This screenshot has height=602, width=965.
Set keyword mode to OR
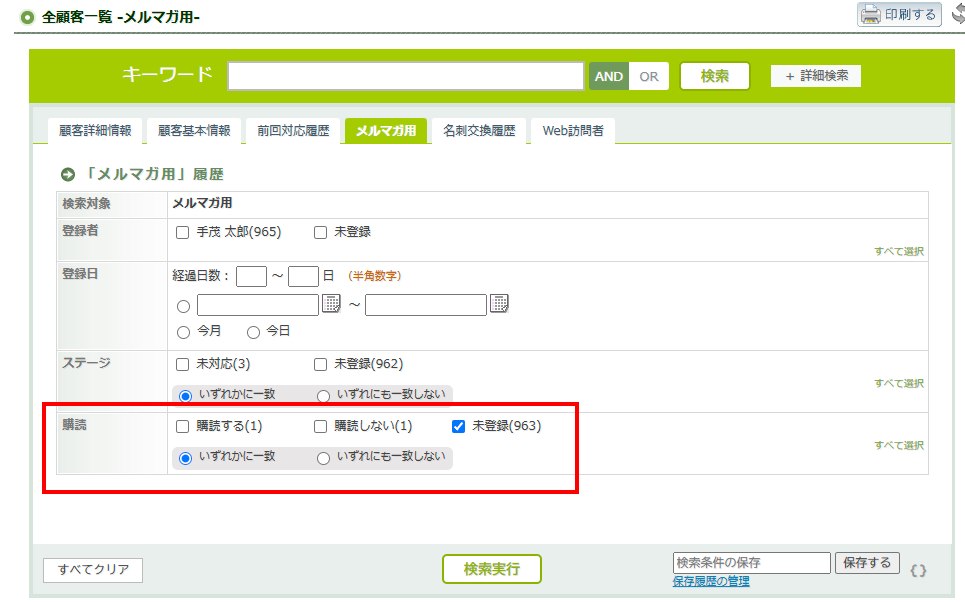[x=649, y=76]
